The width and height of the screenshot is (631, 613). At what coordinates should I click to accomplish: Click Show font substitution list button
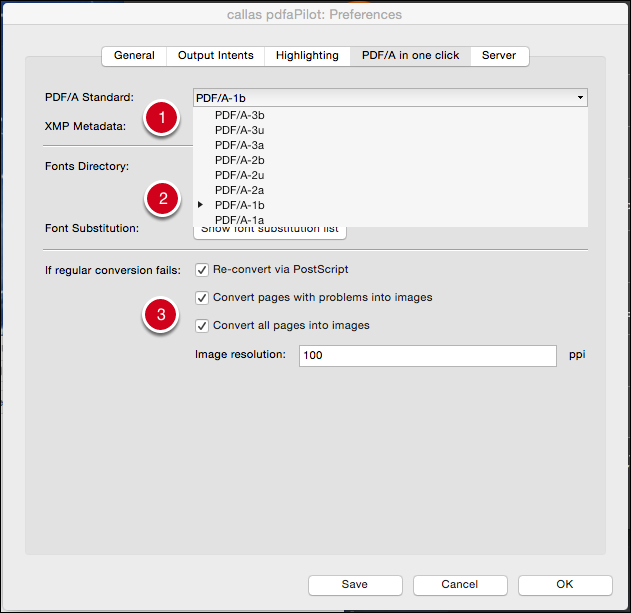(x=270, y=232)
